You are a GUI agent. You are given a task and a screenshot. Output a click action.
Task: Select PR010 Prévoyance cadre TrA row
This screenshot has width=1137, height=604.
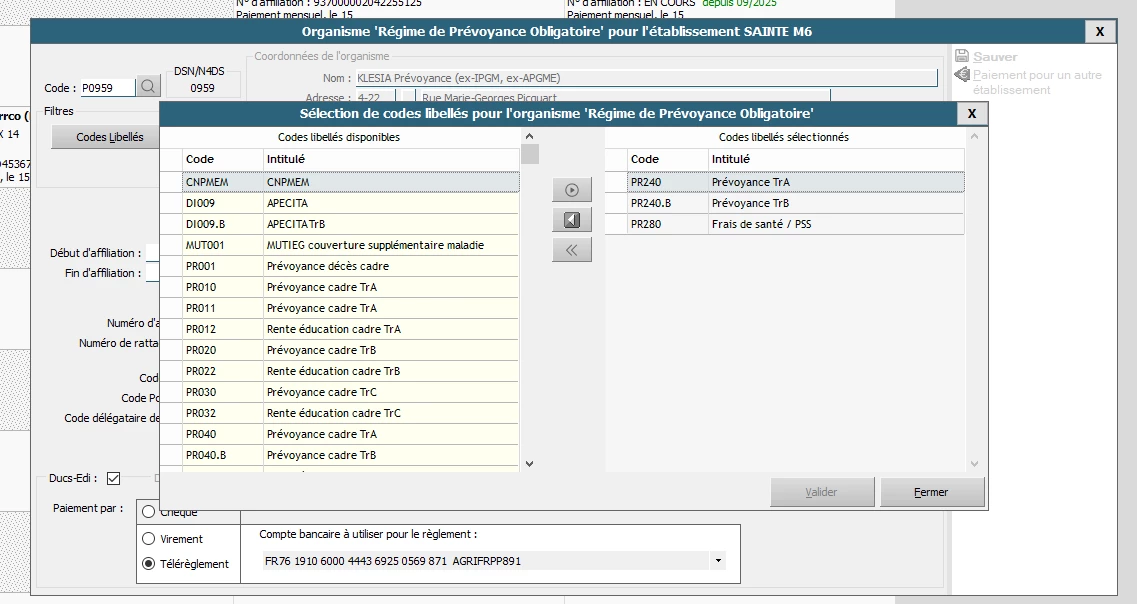coord(340,287)
